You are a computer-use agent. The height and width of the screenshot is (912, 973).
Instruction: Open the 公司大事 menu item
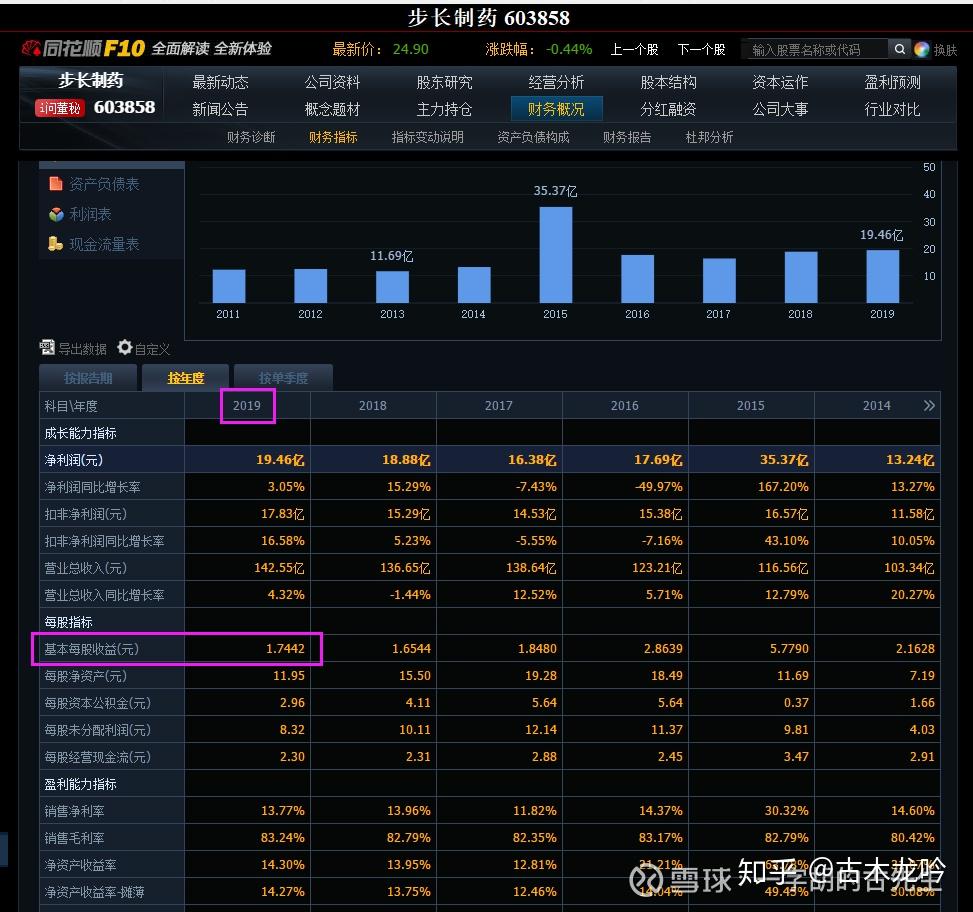pyautogui.click(x=780, y=109)
